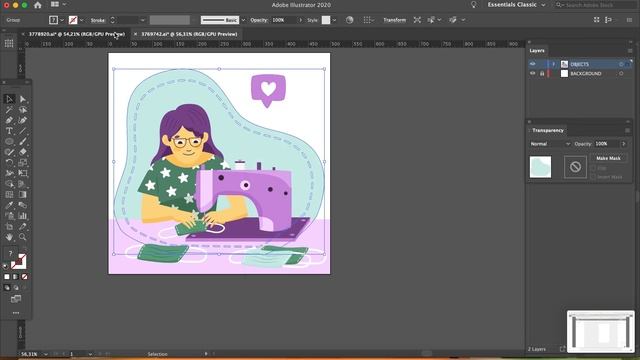Screen dimensions: 640x360
Task: Set color mode to None
Action: (24, 277)
